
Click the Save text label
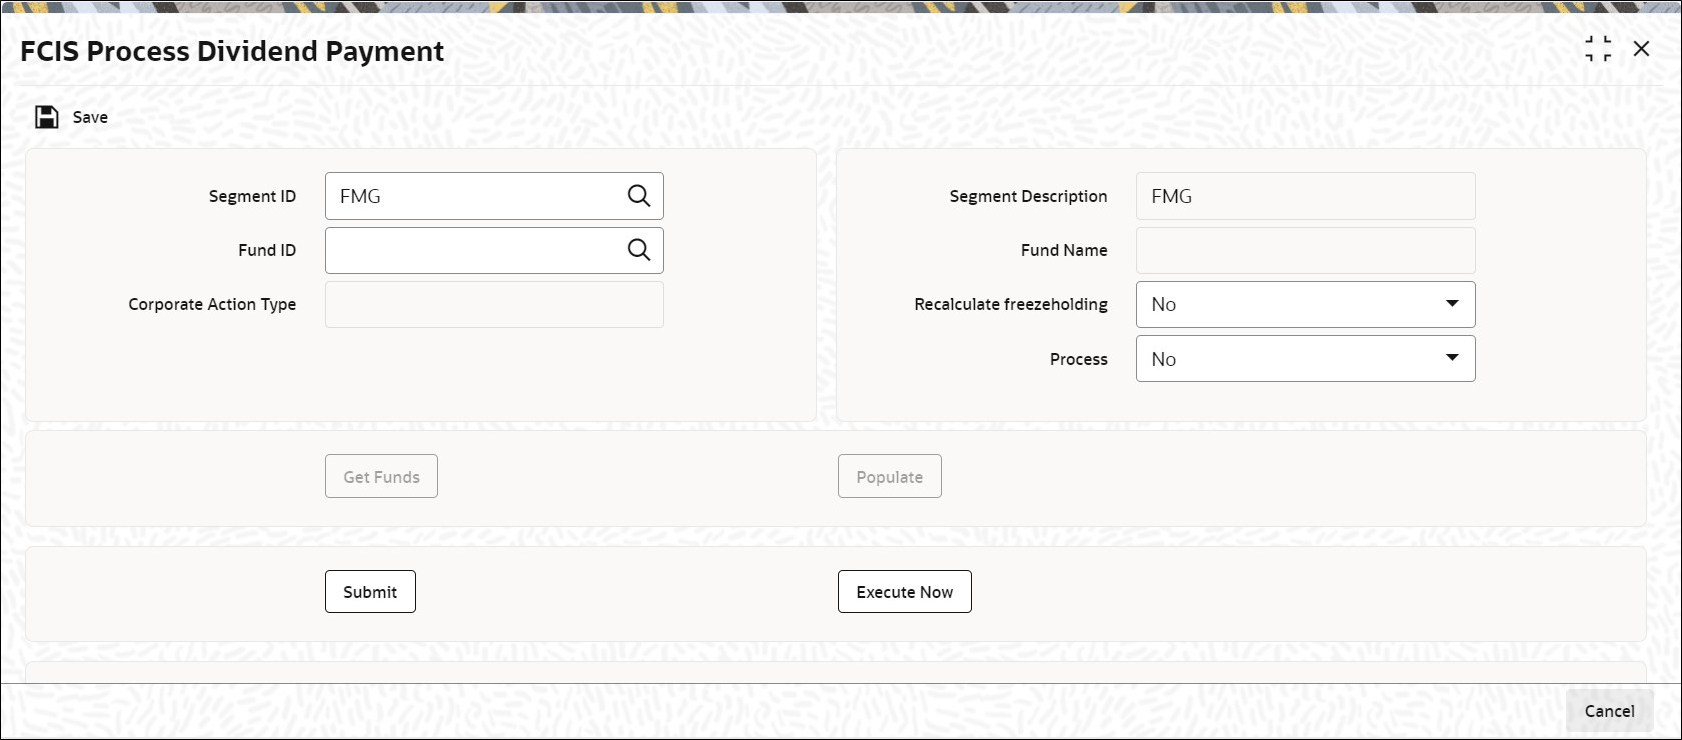pyautogui.click(x=90, y=117)
